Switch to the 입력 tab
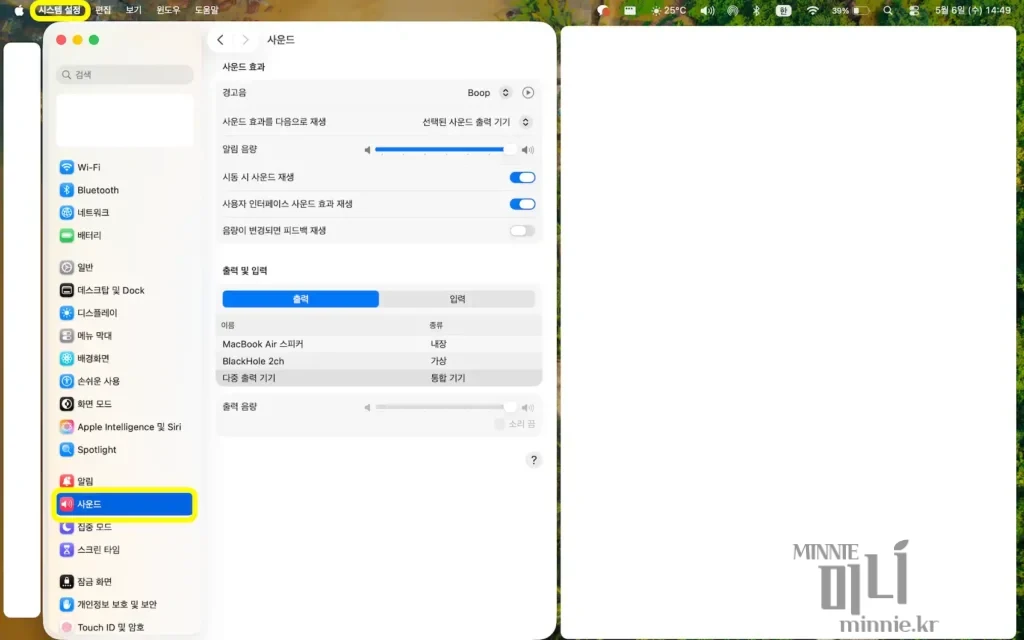1024x640 pixels. tap(457, 298)
